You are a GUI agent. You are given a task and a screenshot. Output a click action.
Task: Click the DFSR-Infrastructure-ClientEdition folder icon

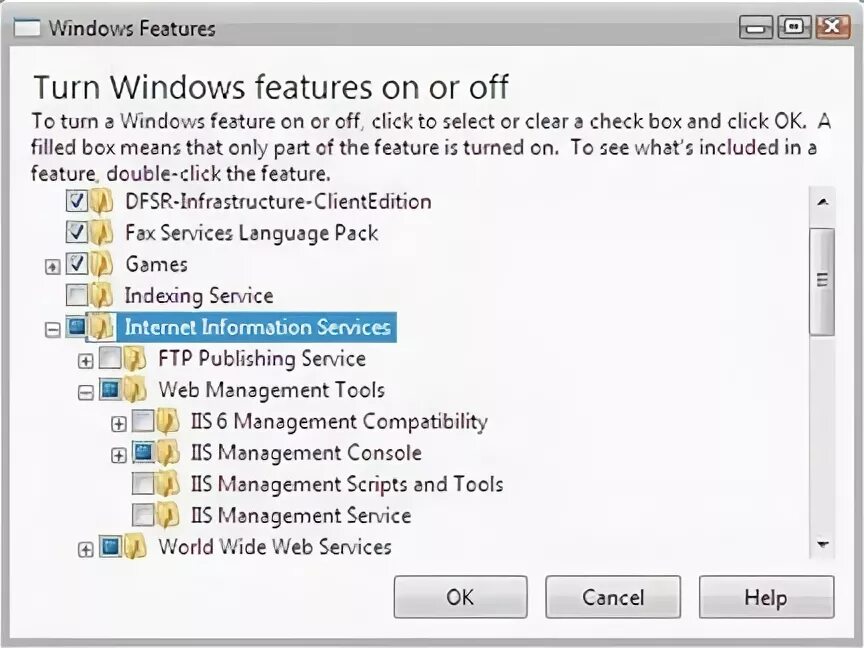[102, 202]
